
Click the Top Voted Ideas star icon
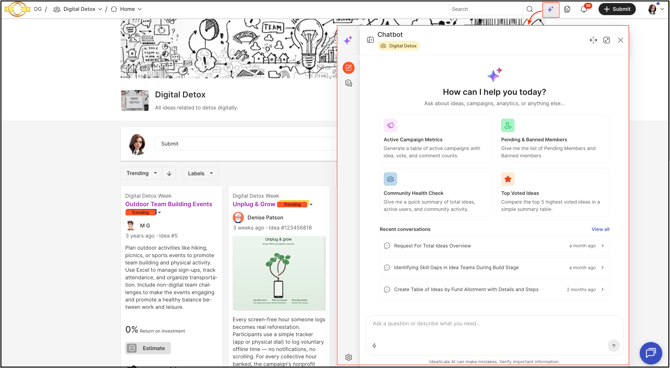508,179
